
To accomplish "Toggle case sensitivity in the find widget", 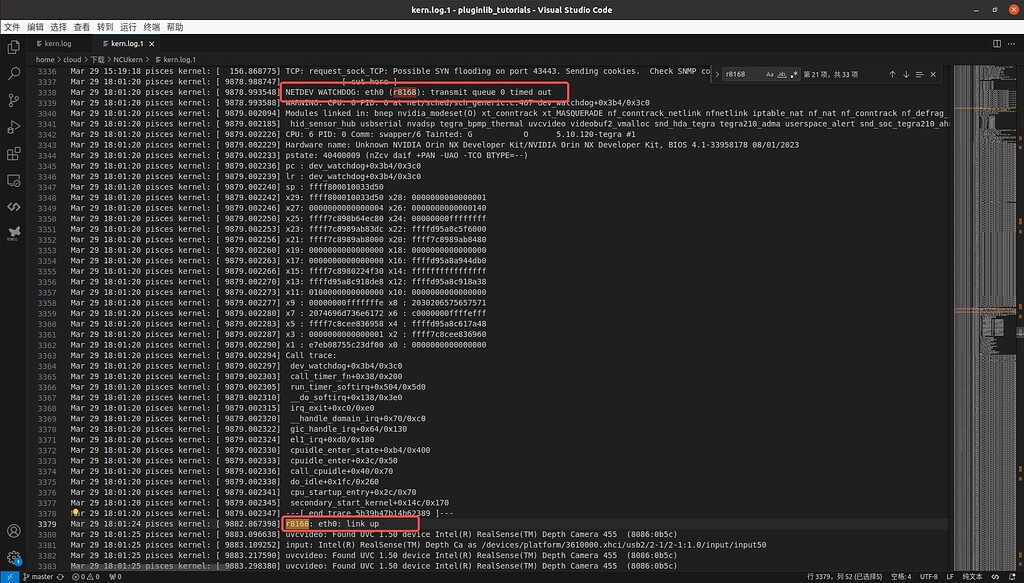I will pos(769,73).
